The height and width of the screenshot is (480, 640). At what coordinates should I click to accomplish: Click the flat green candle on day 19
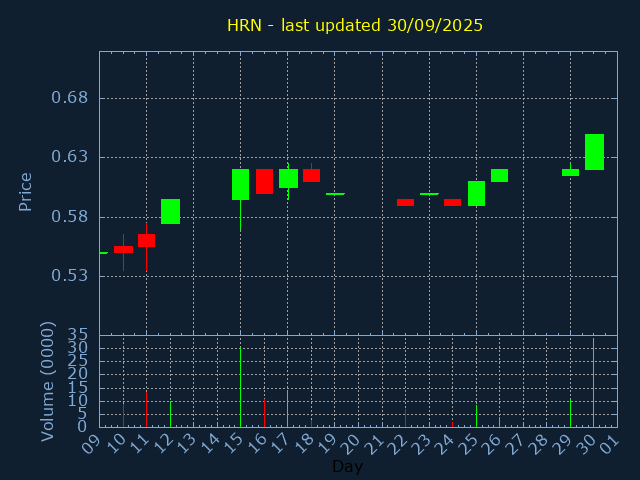(x=335, y=194)
